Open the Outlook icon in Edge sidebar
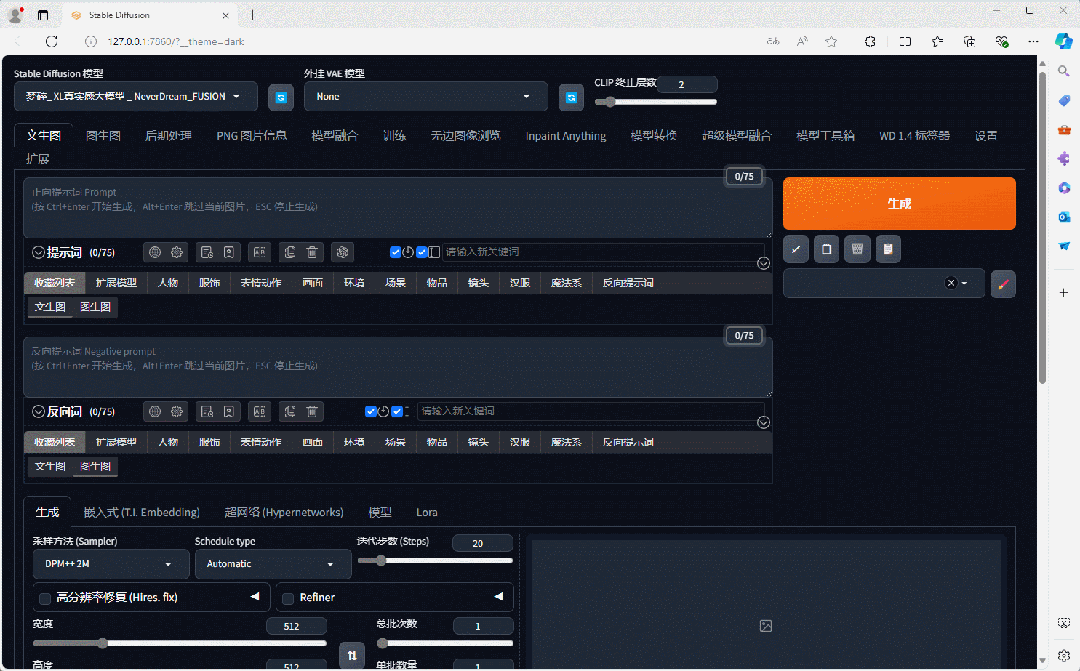The image size is (1080, 671). click(x=1063, y=217)
